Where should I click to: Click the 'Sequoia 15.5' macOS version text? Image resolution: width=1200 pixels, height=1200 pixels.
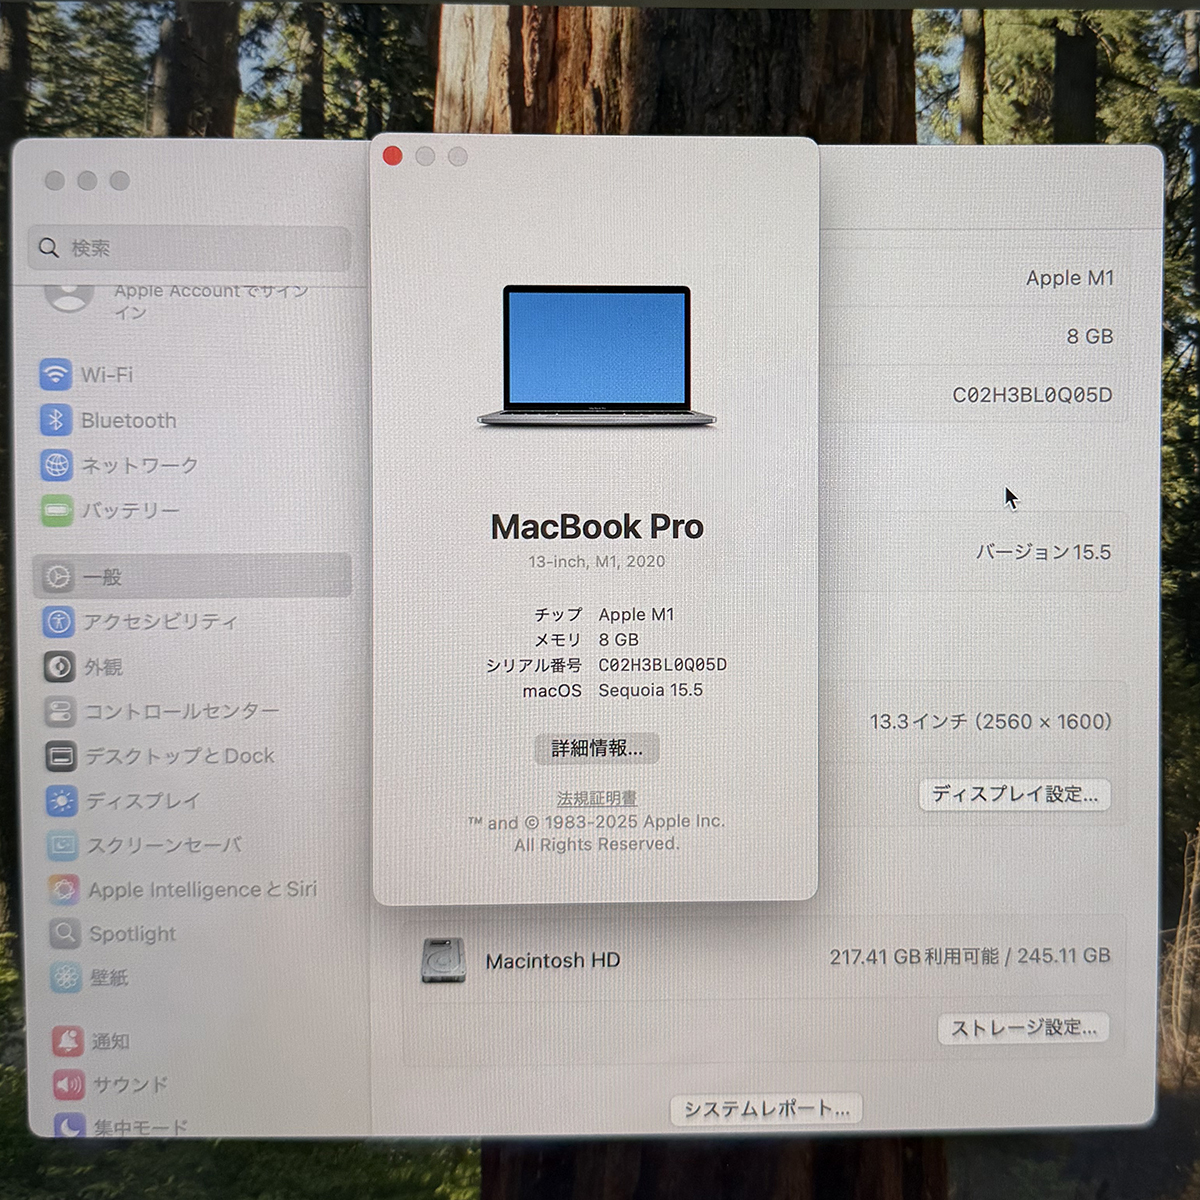click(x=651, y=690)
